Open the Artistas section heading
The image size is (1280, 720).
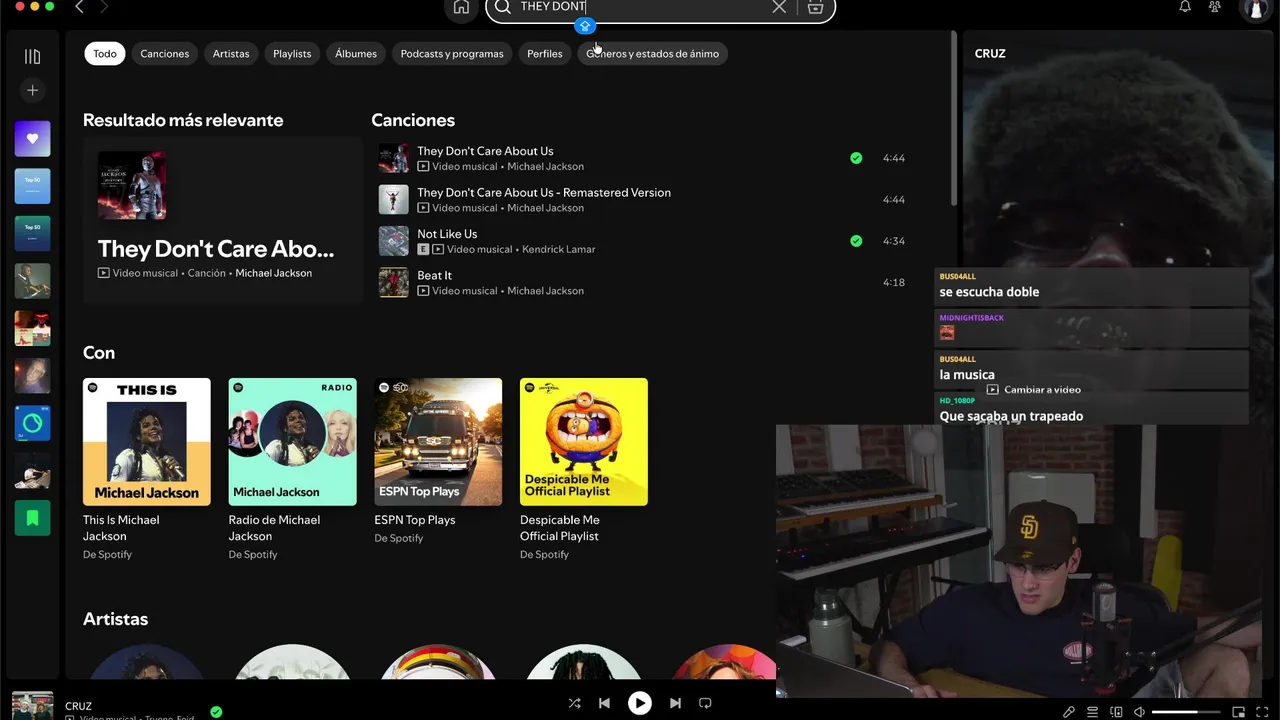[116, 619]
